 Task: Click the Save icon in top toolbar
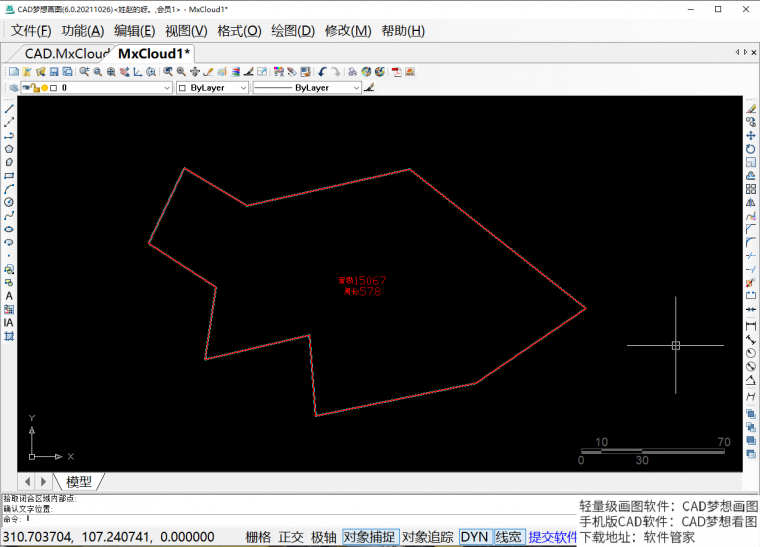(x=54, y=72)
